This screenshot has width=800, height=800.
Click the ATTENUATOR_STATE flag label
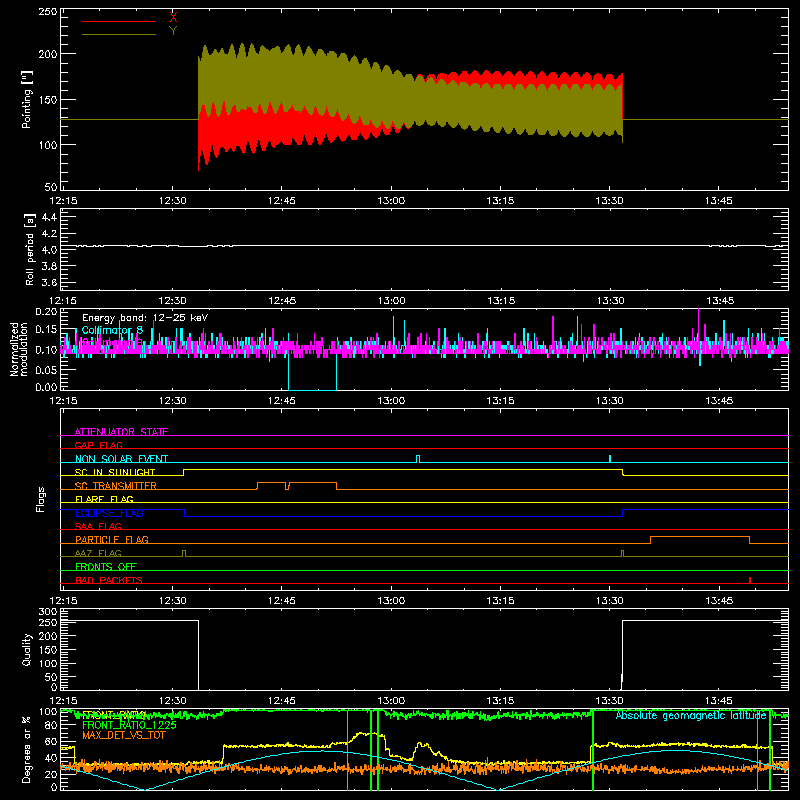(x=121, y=432)
